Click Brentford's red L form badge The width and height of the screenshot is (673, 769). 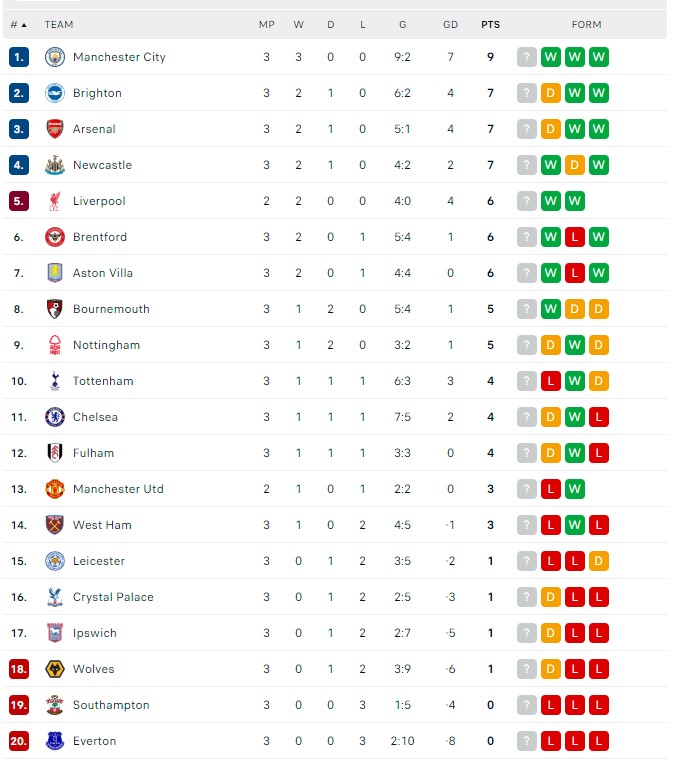coord(574,237)
